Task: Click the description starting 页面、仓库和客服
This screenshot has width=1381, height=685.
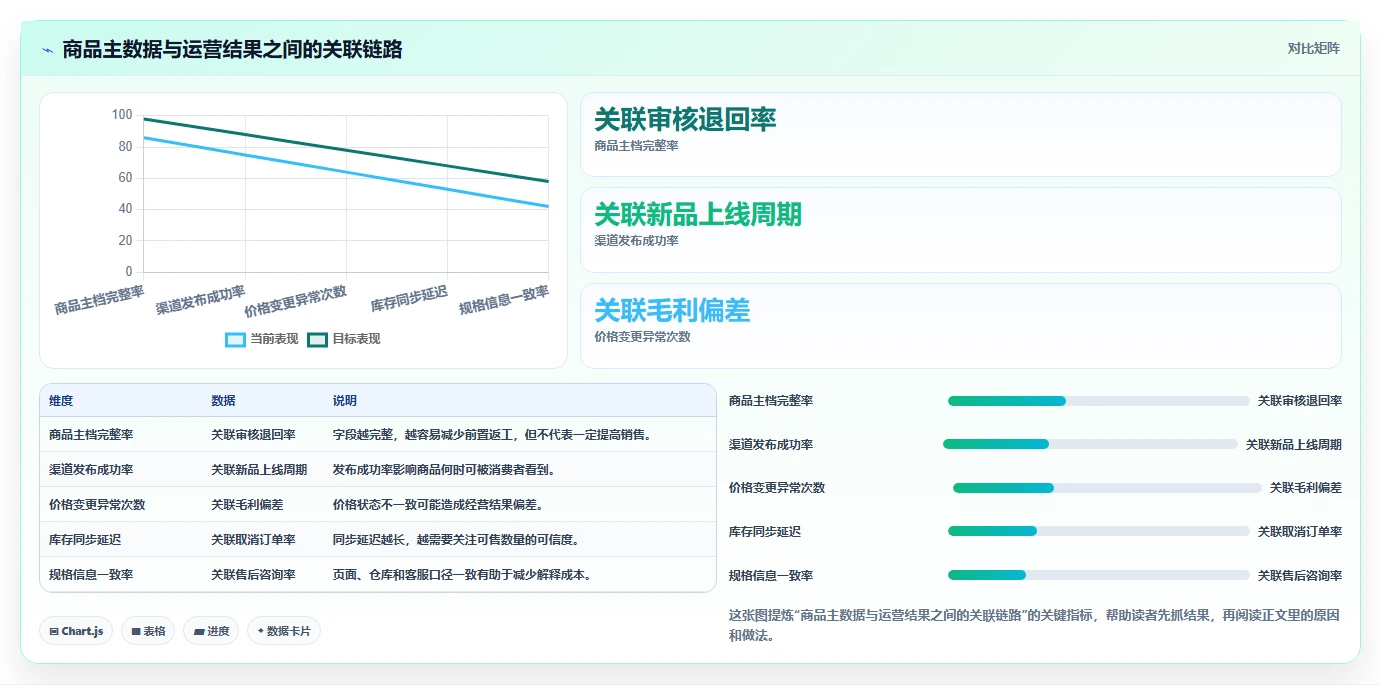Action: point(462,575)
